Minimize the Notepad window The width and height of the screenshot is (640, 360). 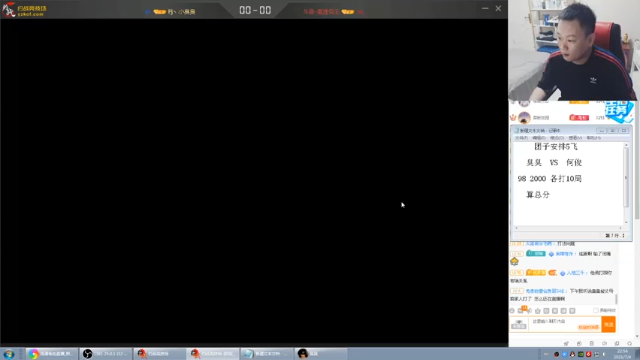click(x=601, y=131)
